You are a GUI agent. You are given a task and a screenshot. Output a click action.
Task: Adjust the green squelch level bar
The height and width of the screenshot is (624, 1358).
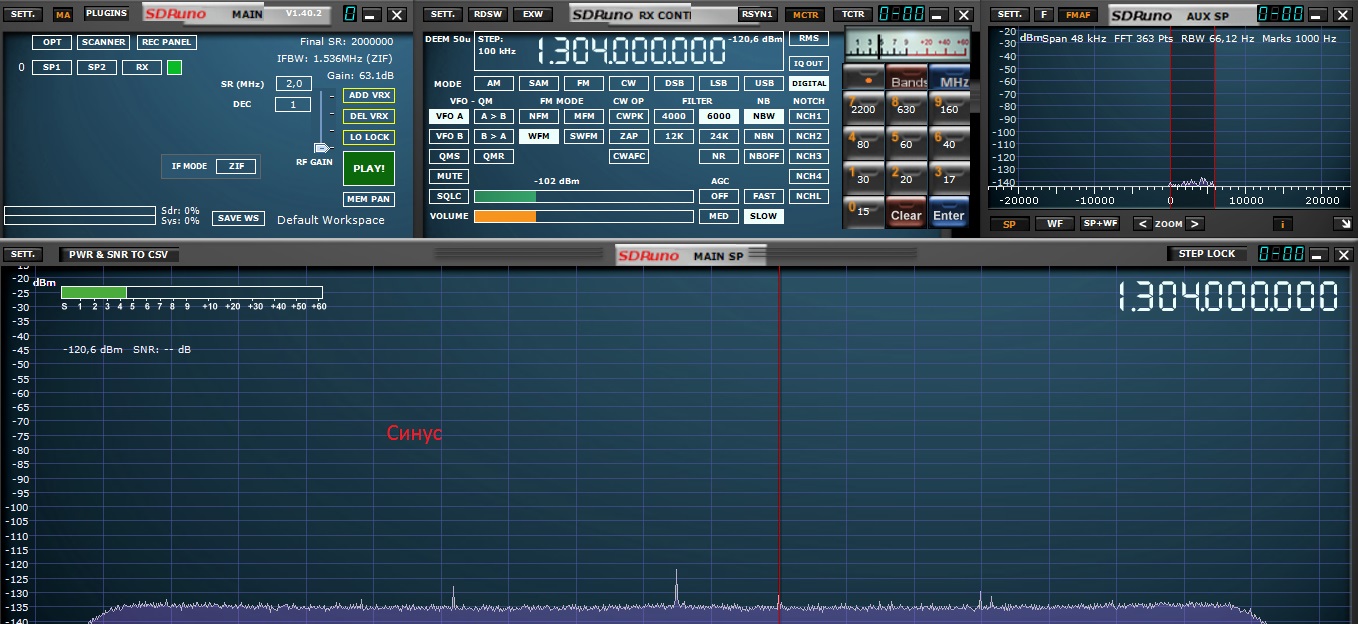(583, 196)
